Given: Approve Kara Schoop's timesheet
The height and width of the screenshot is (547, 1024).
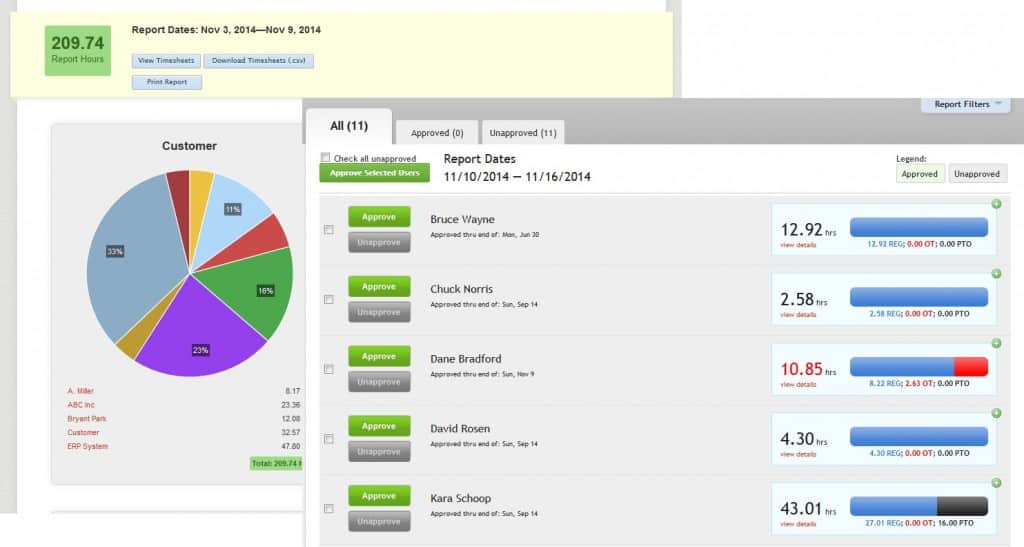Looking at the screenshot, I should (379, 496).
